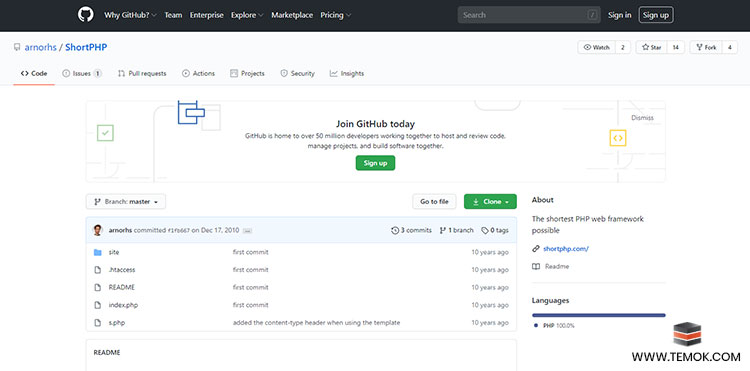Open the Why GitHub? dropdown menu
750x371 pixels.
coord(130,15)
